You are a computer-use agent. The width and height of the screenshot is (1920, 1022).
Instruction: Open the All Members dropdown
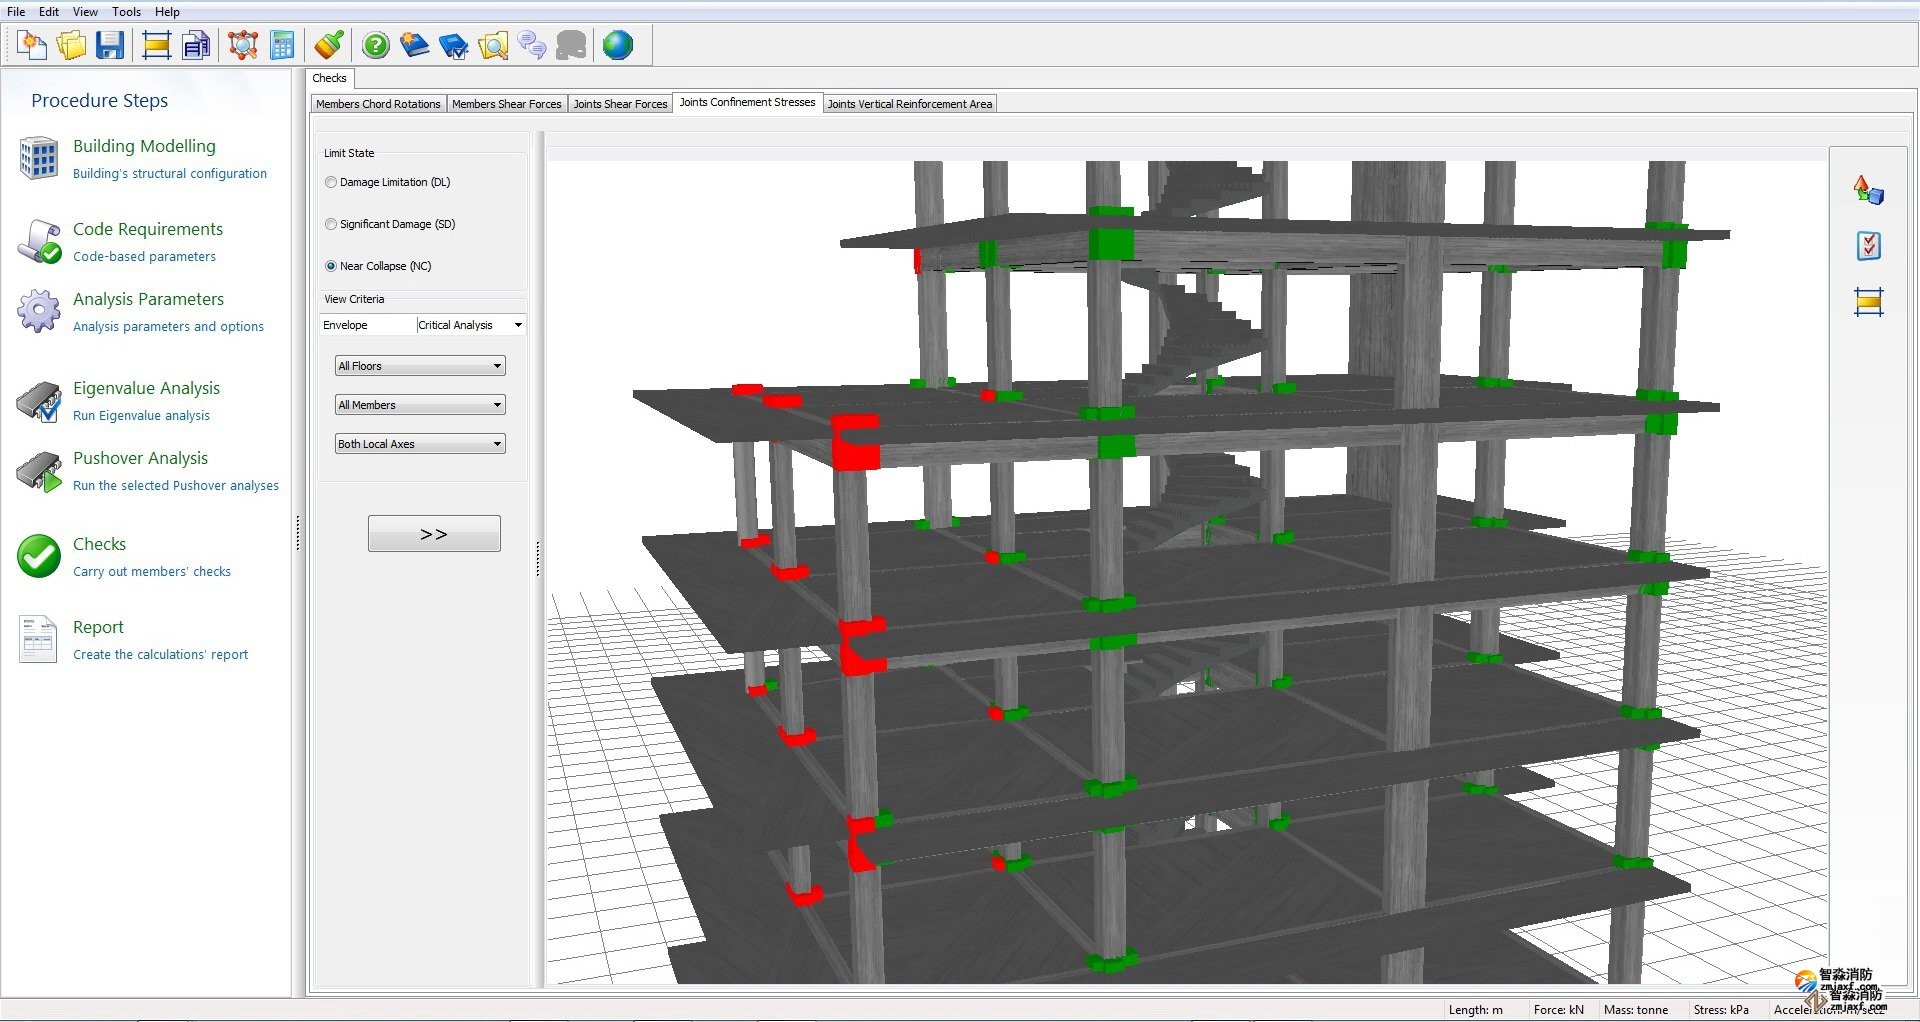pos(420,405)
